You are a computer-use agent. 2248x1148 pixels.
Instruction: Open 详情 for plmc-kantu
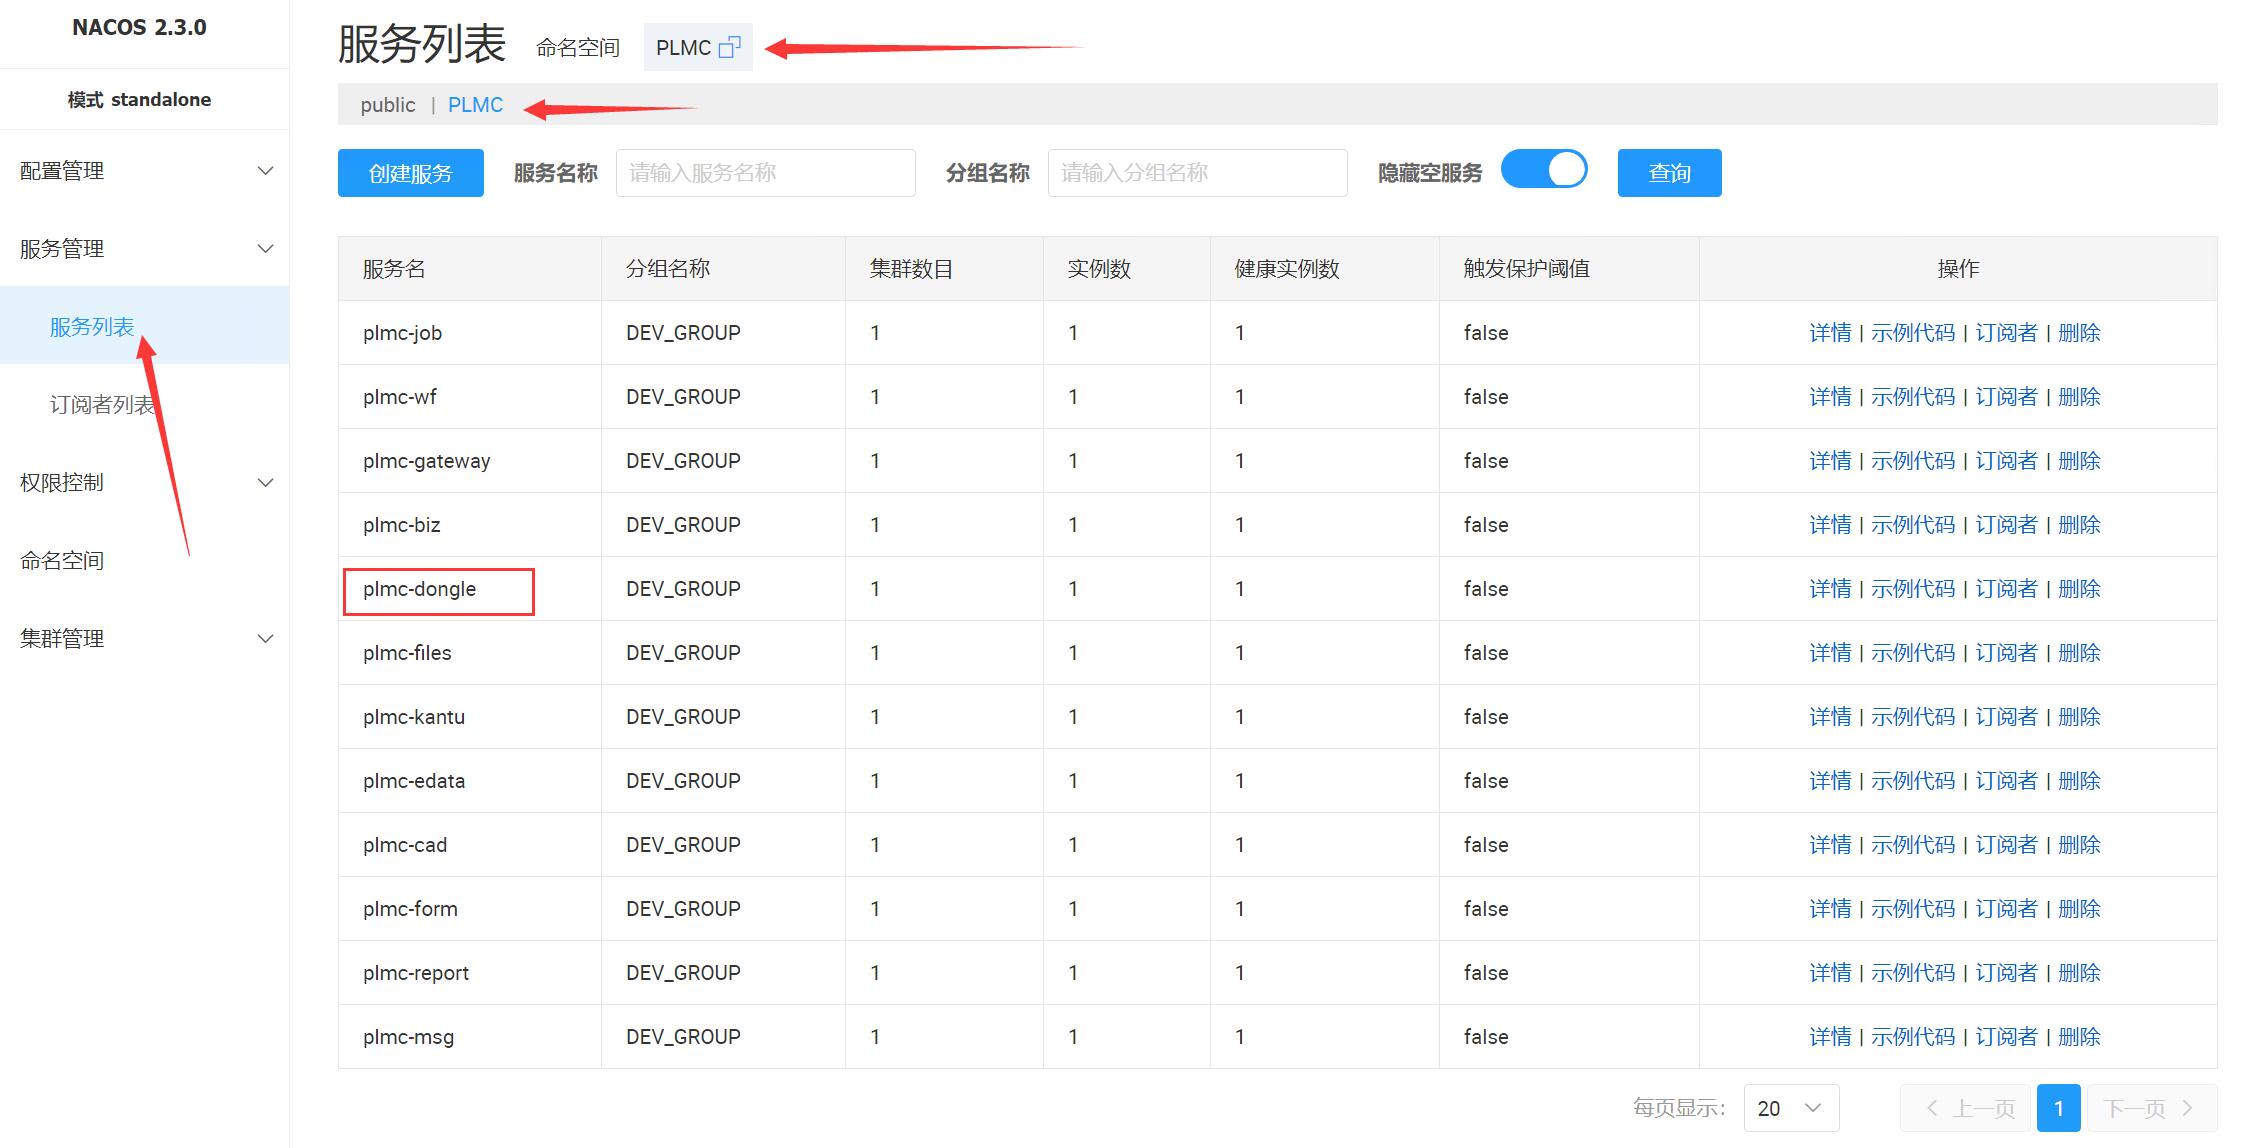(x=1830, y=717)
